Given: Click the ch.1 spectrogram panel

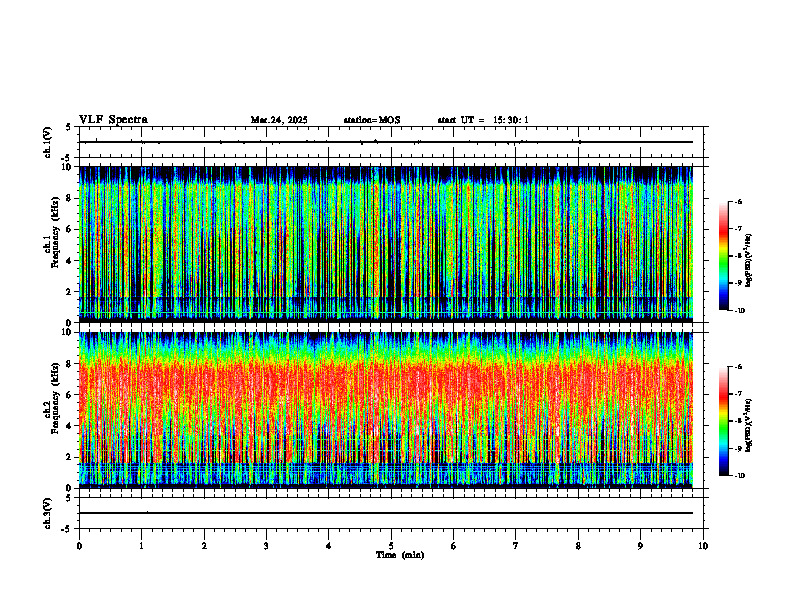Looking at the screenshot, I should point(386,244).
